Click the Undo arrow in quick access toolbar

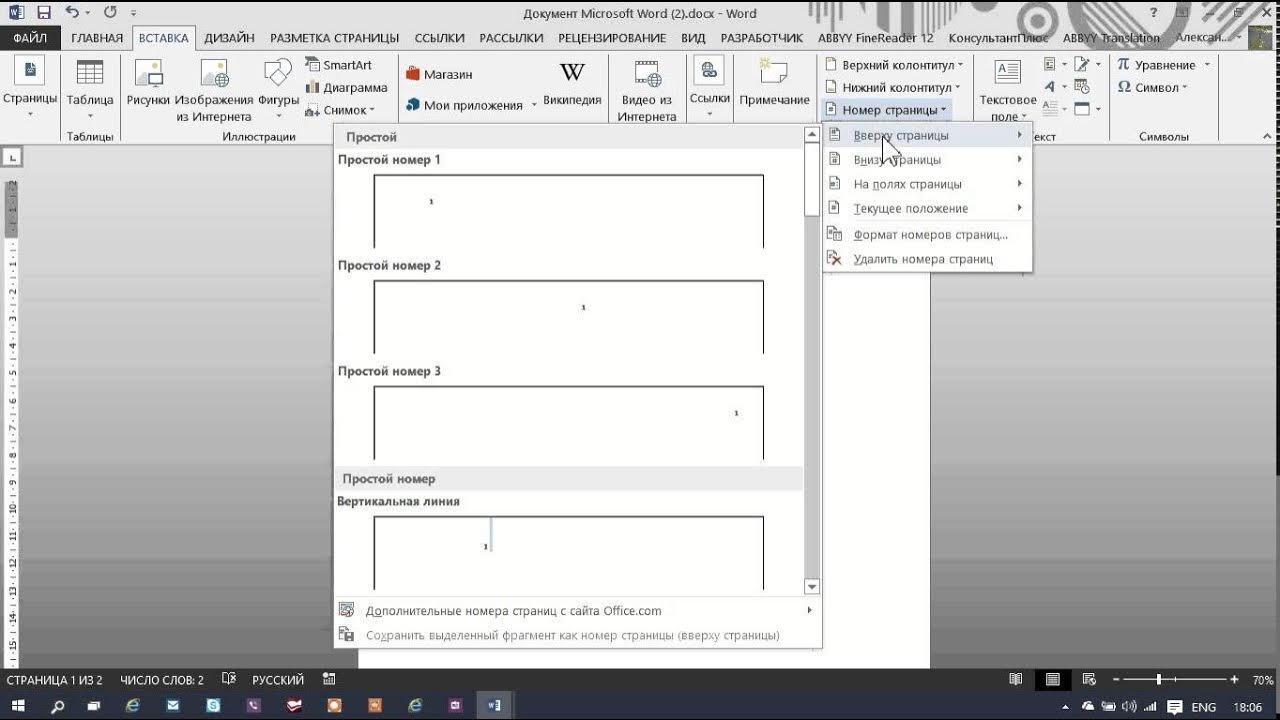point(72,13)
